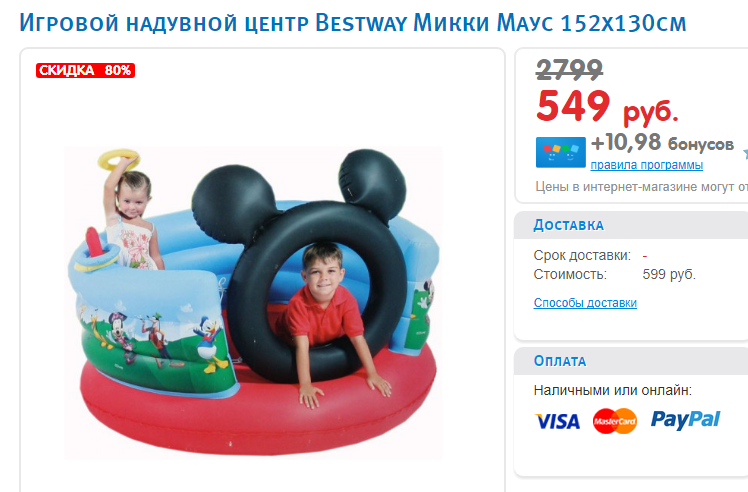The width and height of the screenshot is (748, 492).
Task: Click the bonus program smiley icon
Action: click(x=561, y=153)
